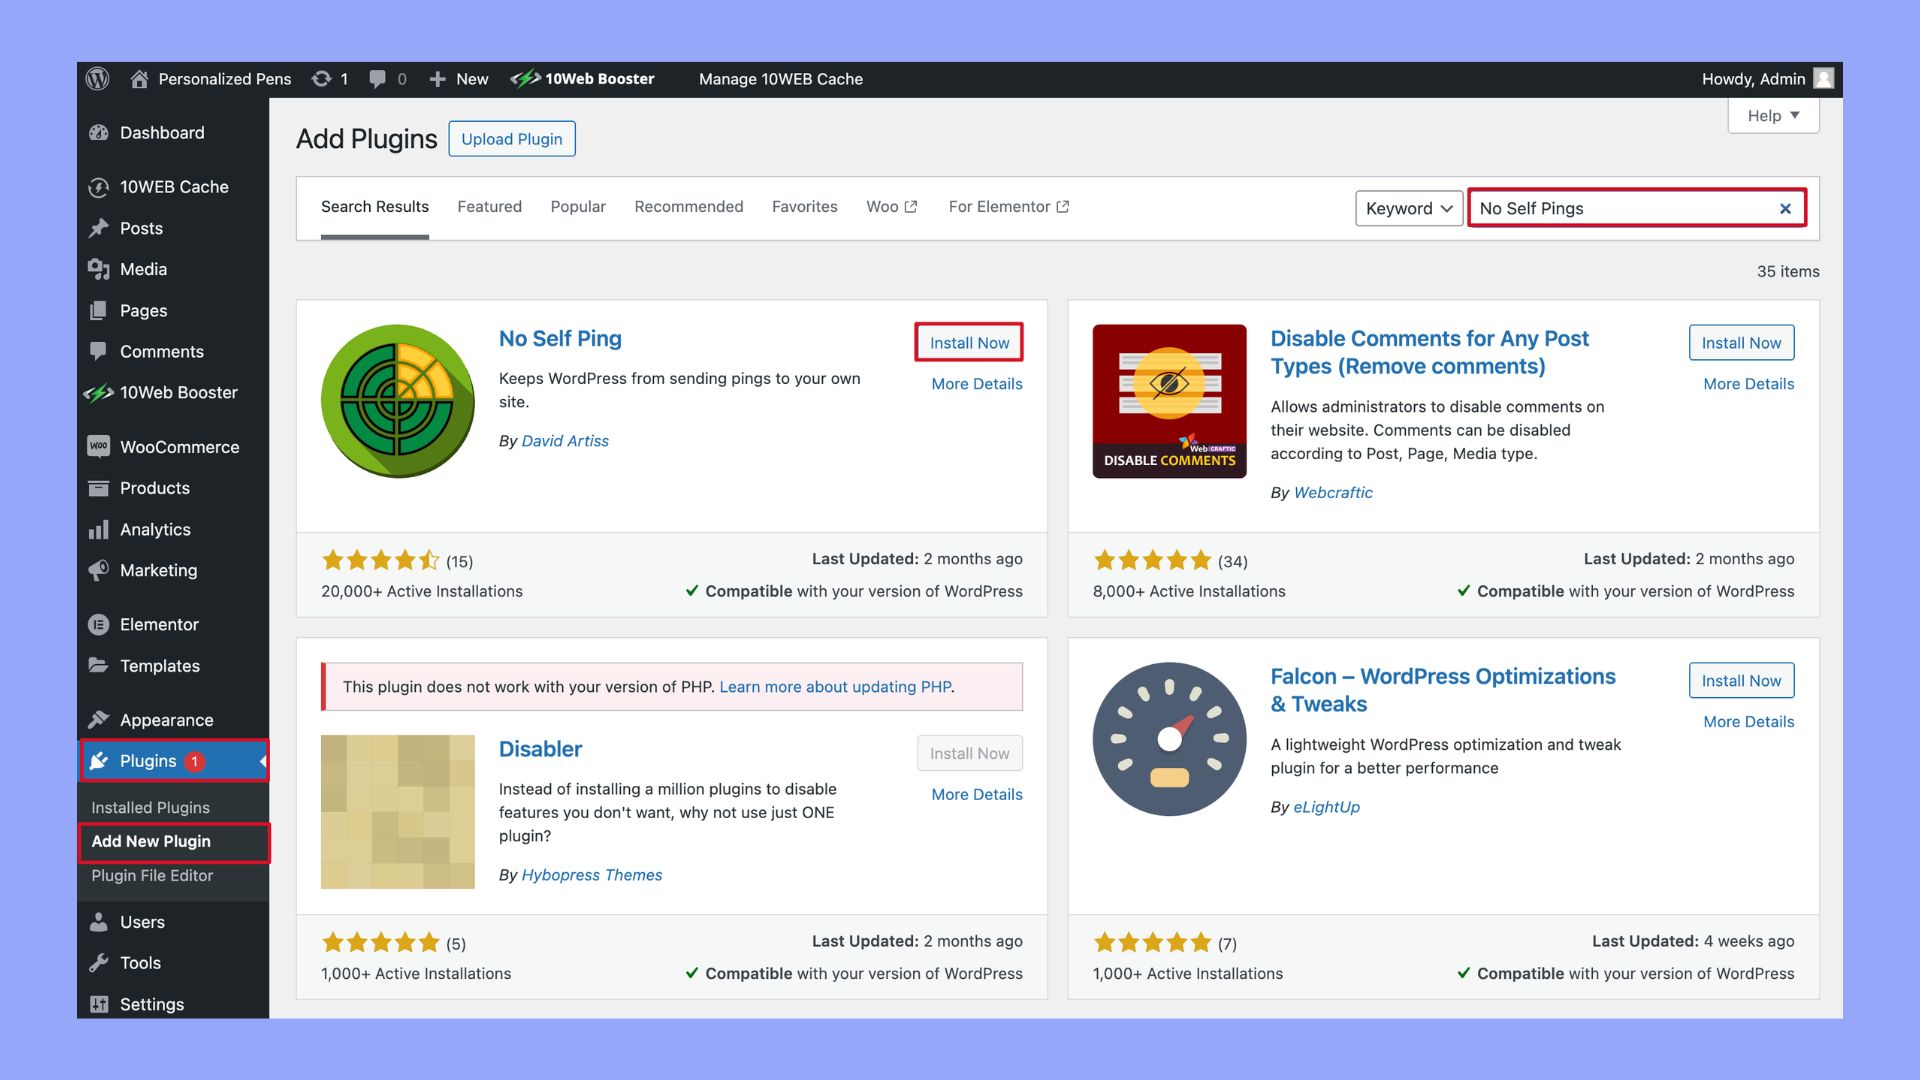Click the No Self Ping plugin thumbnail
Viewport: 1920px width, 1080px height.
(x=397, y=401)
